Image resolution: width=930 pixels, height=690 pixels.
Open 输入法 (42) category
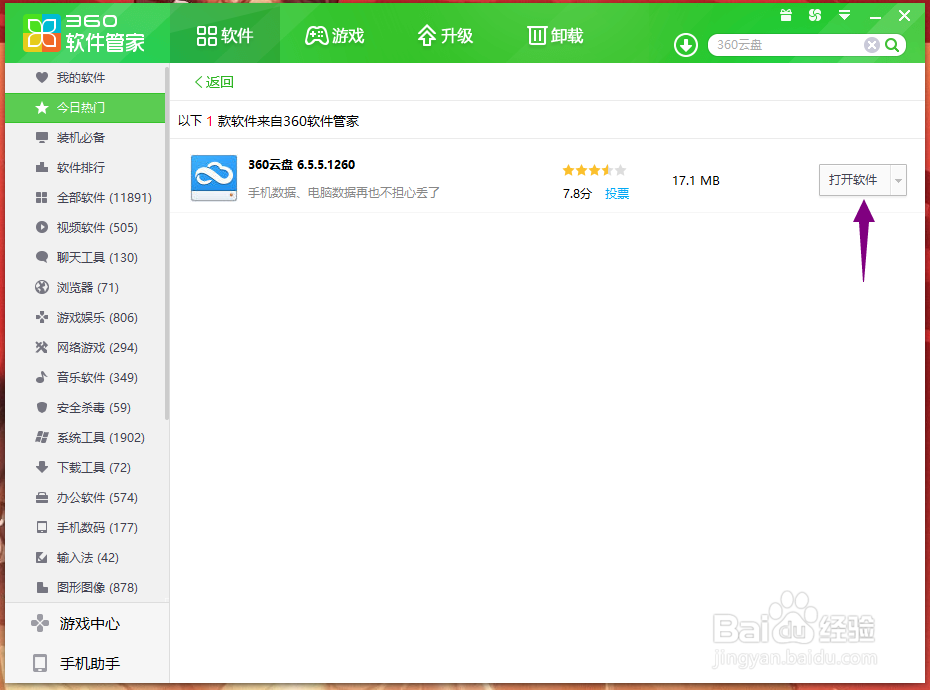point(85,558)
